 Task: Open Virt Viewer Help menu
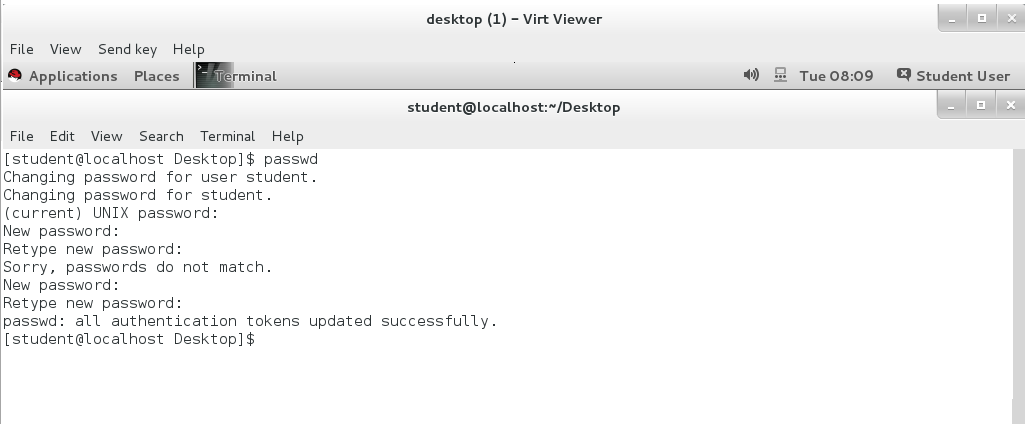tap(189, 49)
